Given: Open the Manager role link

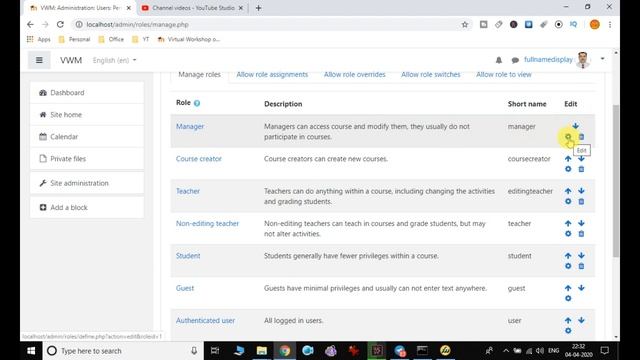Looking at the screenshot, I should tap(190, 127).
